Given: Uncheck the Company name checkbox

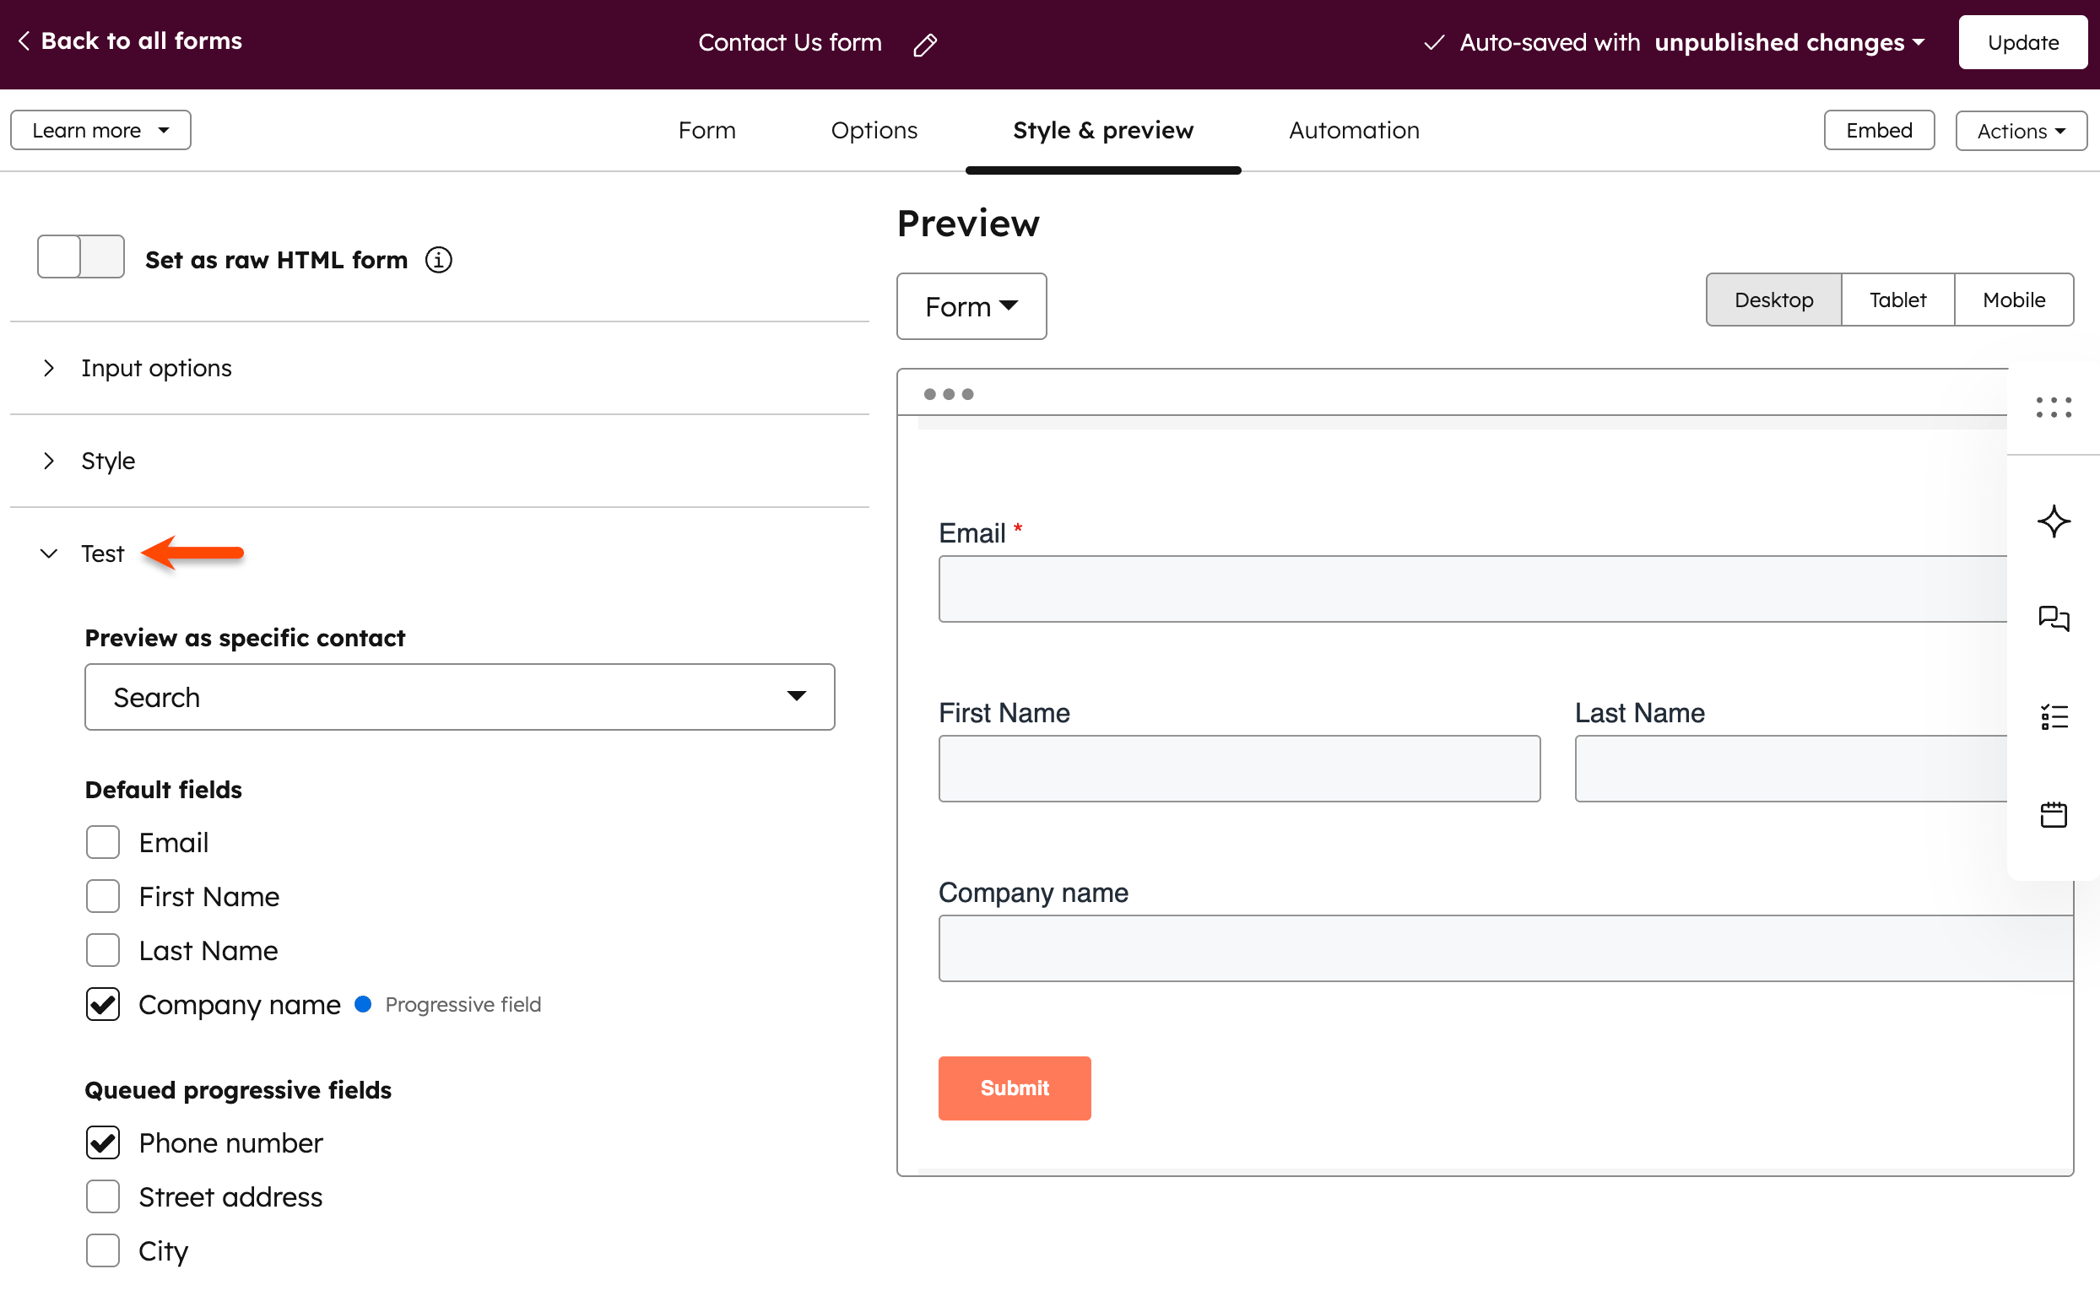Looking at the screenshot, I should tap(103, 1004).
